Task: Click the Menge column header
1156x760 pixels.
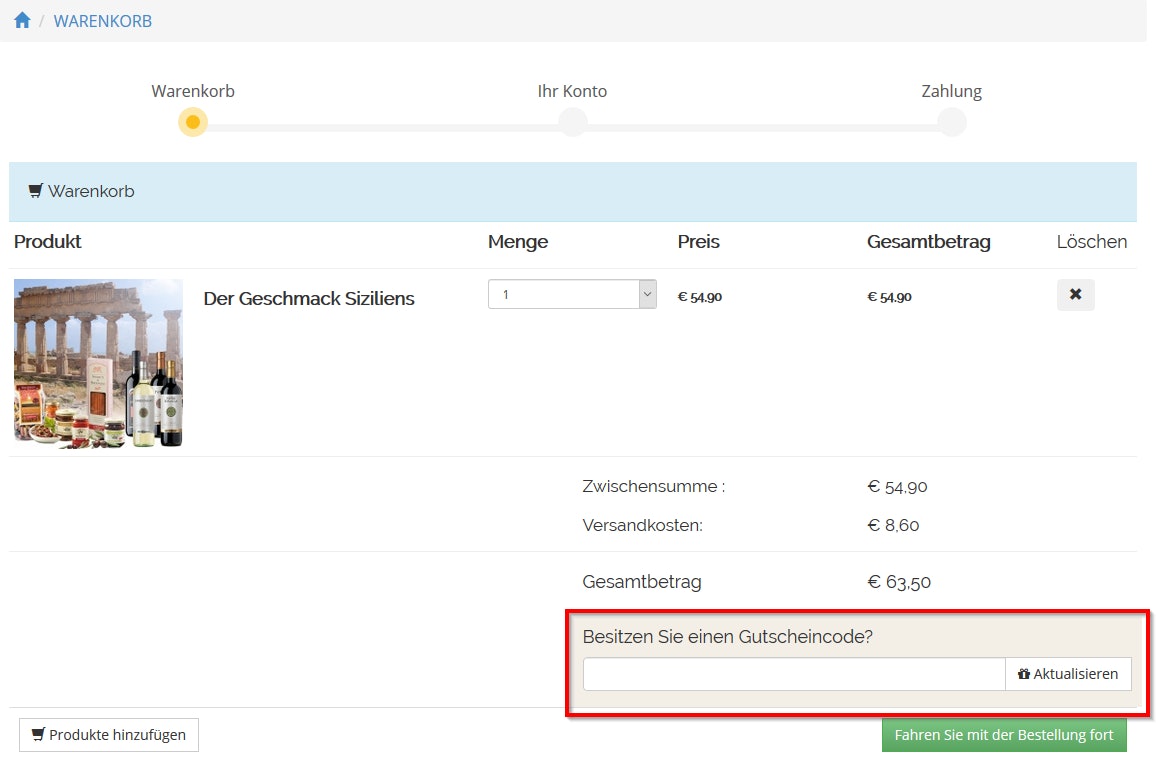Action: pos(518,242)
